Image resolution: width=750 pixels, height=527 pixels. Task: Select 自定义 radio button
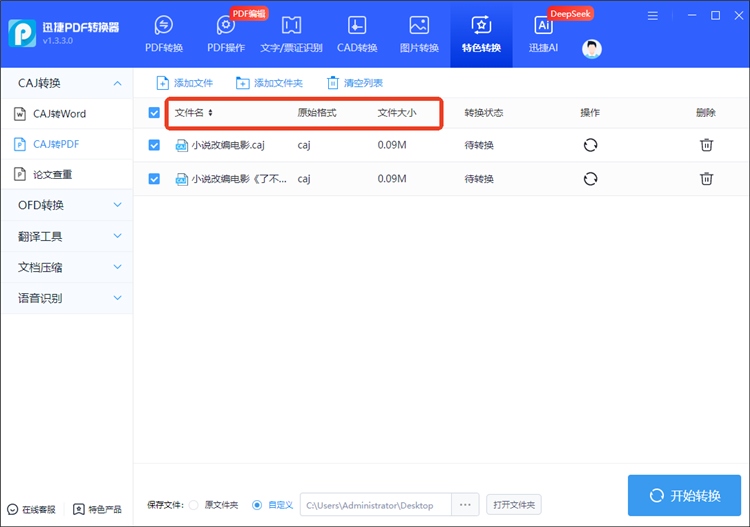[x=257, y=505]
